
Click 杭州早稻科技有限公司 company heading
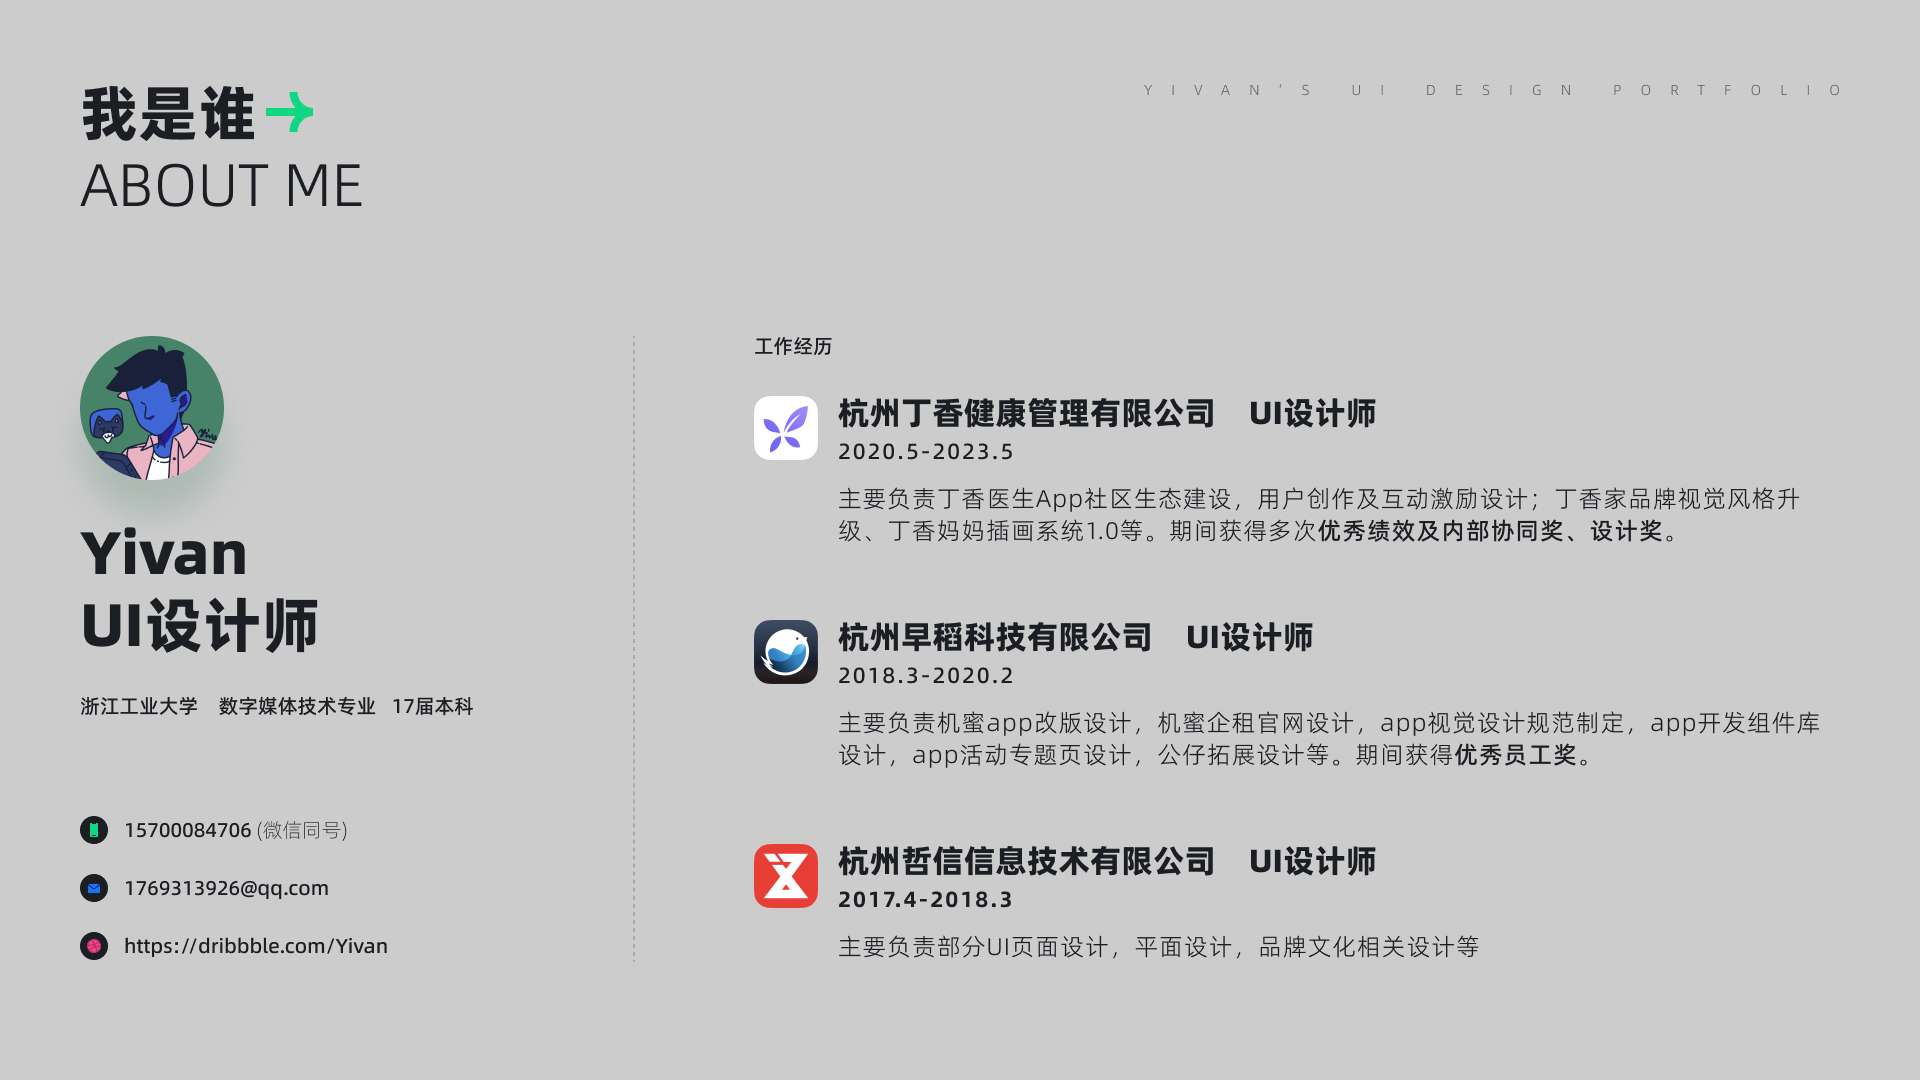click(x=995, y=637)
